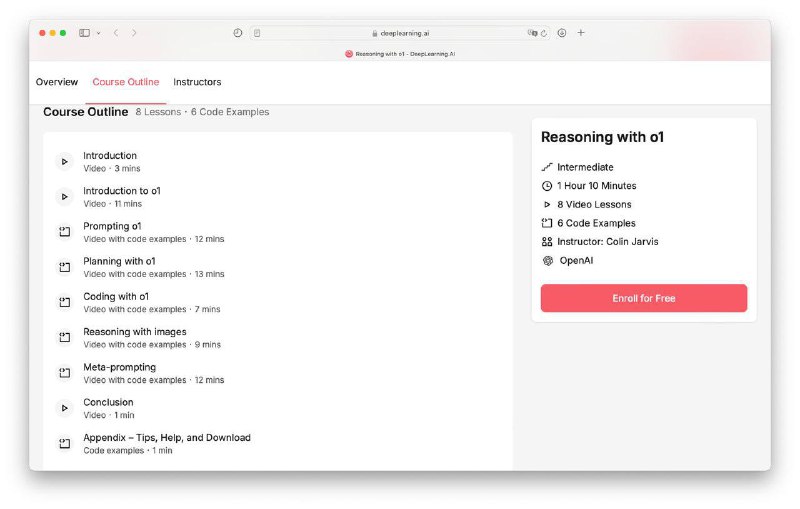Click the Video with code examples · 9 mins label
This screenshot has height=509, width=800.
pos(152,345)
